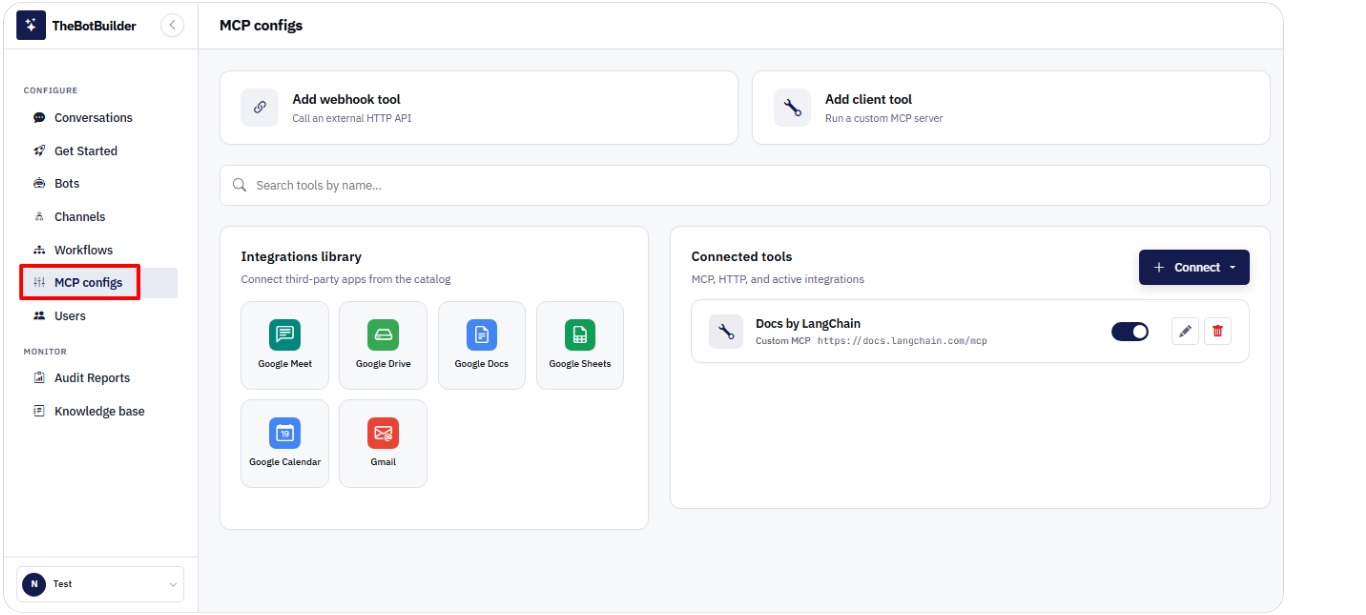Viewport: 1366px width, 615px height.
Task: Choose the Google Docs integration
Action: click(482, 345)
